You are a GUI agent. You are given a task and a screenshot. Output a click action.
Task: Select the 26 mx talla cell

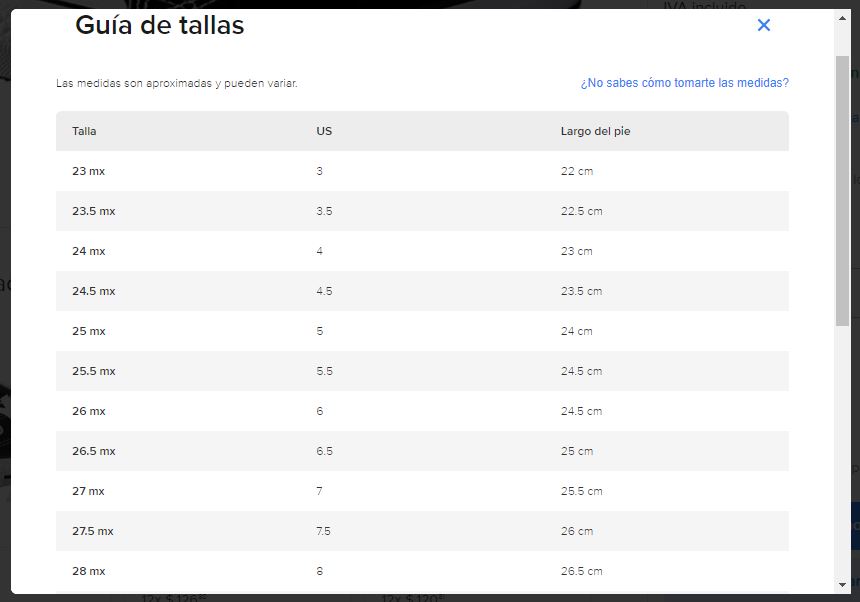[88, 411]
